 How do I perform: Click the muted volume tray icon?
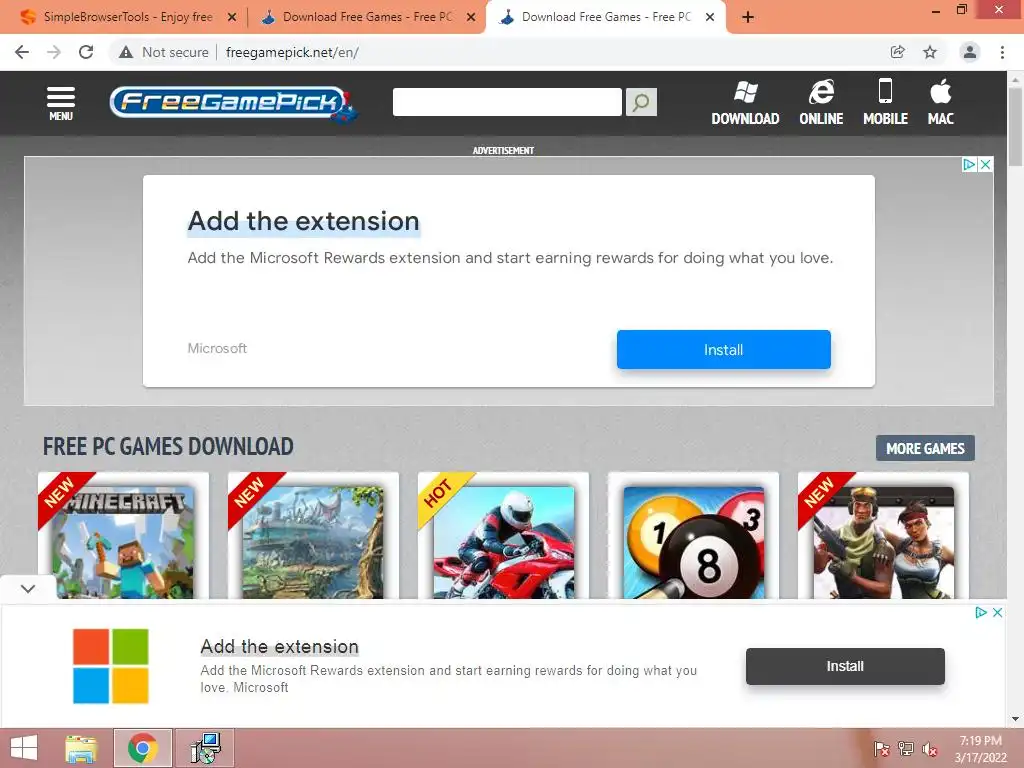click(x=930, y=748)
